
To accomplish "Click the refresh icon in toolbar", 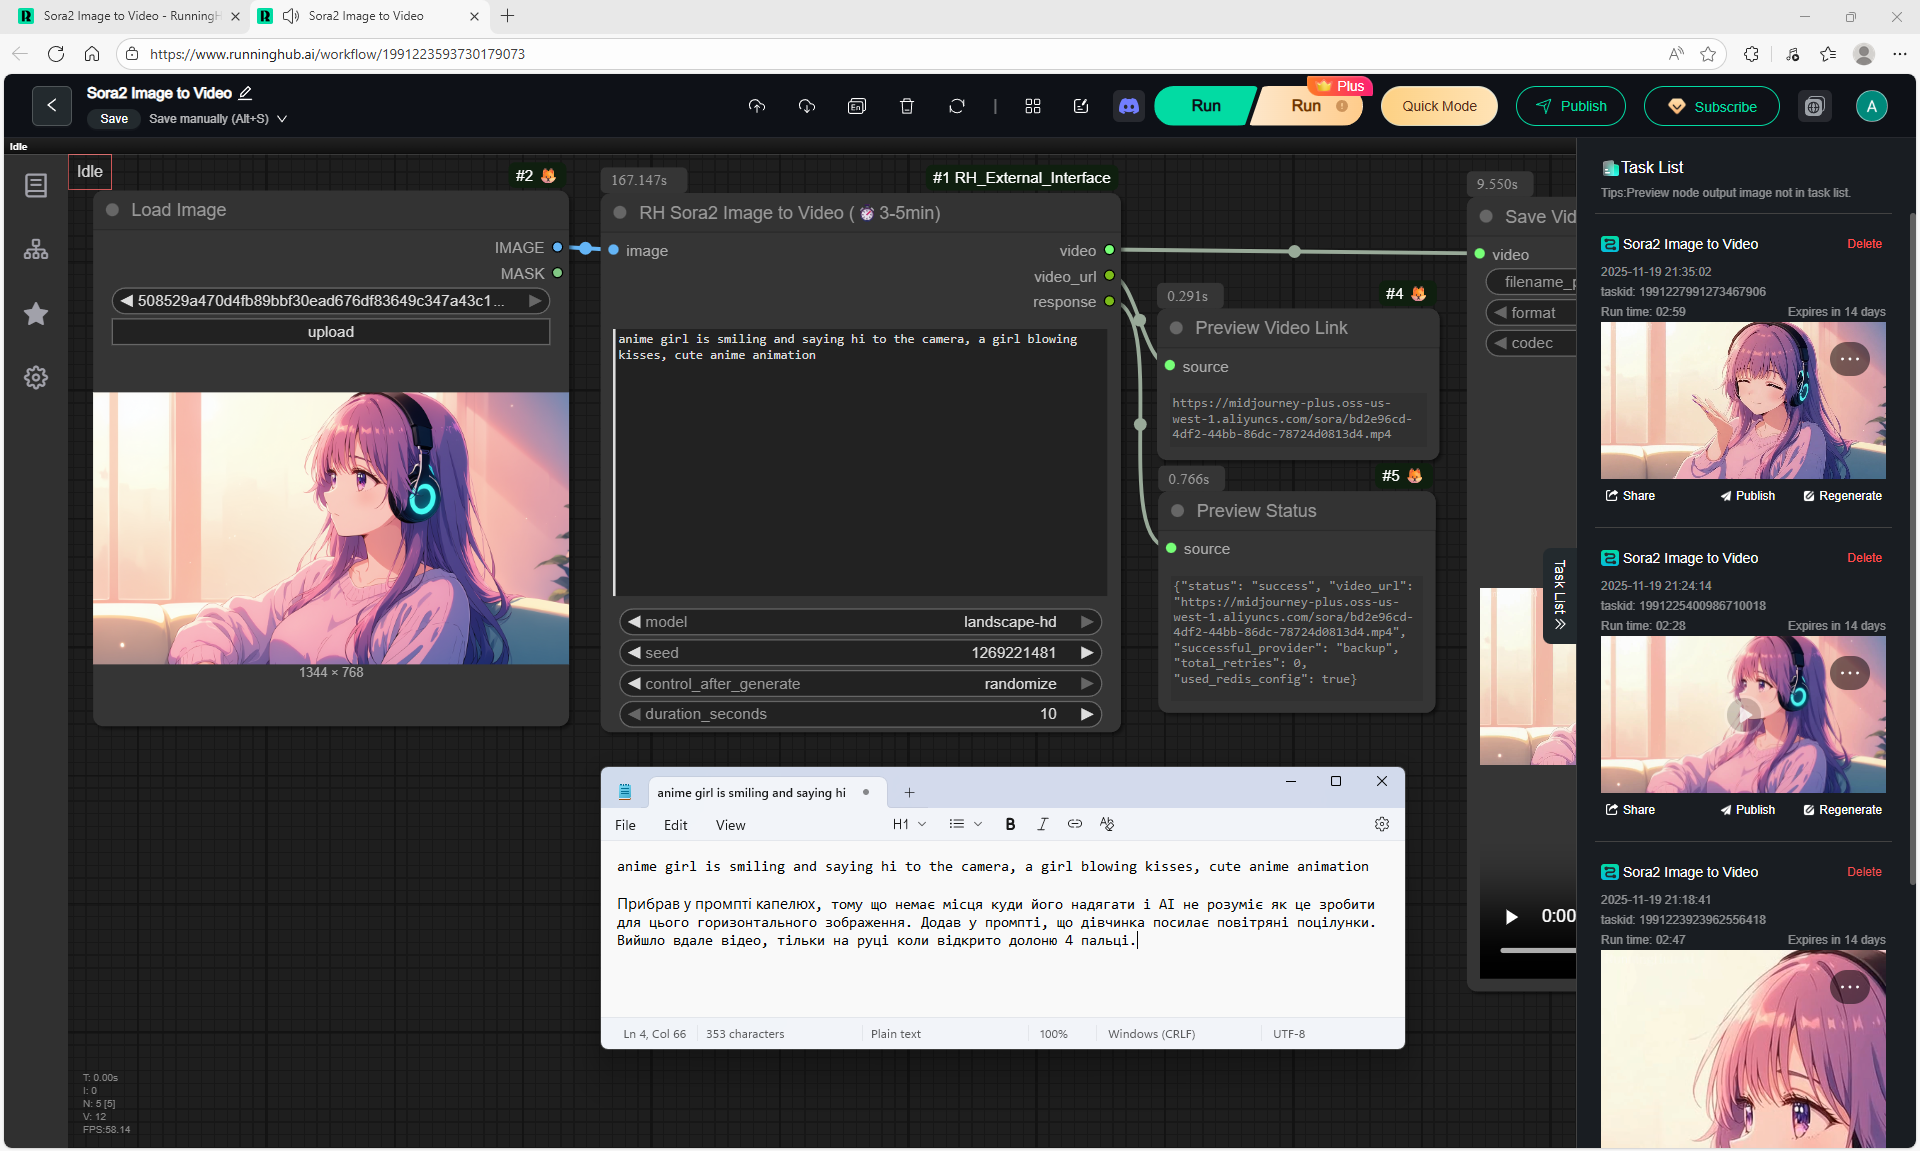I will click(957, 106).
